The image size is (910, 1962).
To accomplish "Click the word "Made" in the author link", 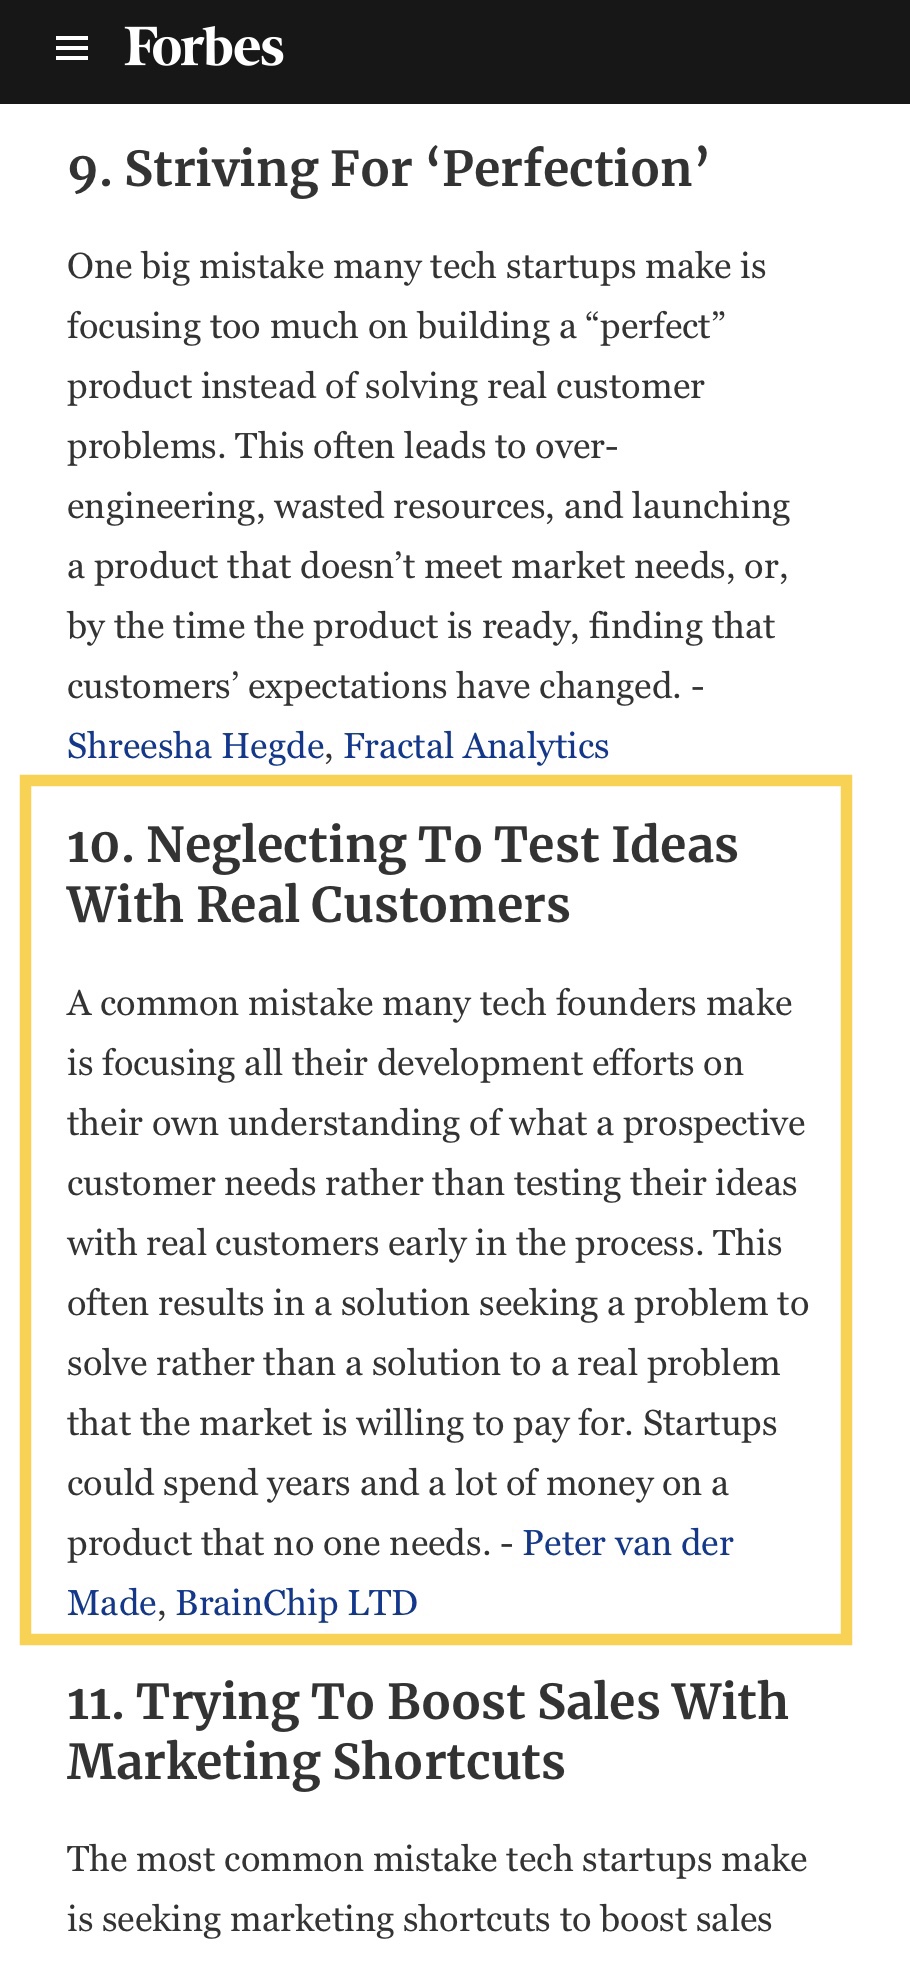I will click(x=111, y=1603).
